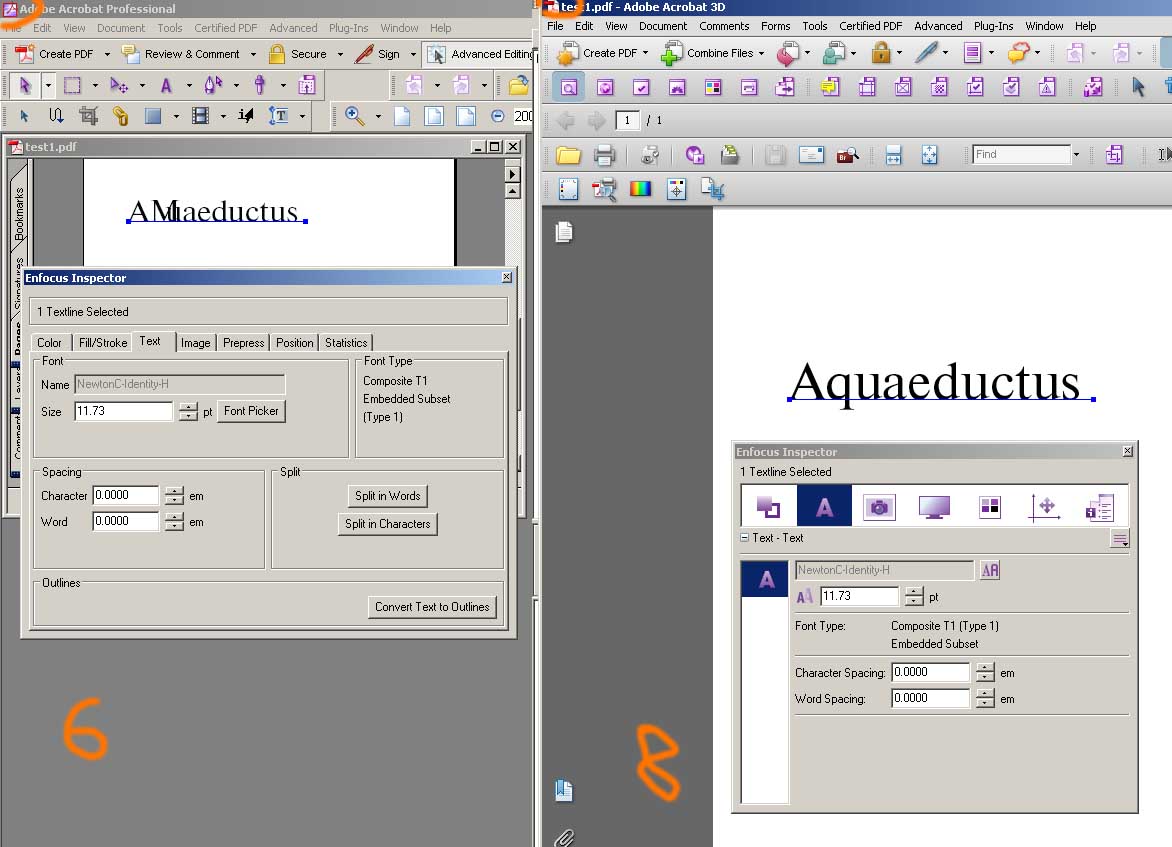
Task: Click the selection arrow at right of PitStop toolbar
Action: click(x=1138, y=87)
